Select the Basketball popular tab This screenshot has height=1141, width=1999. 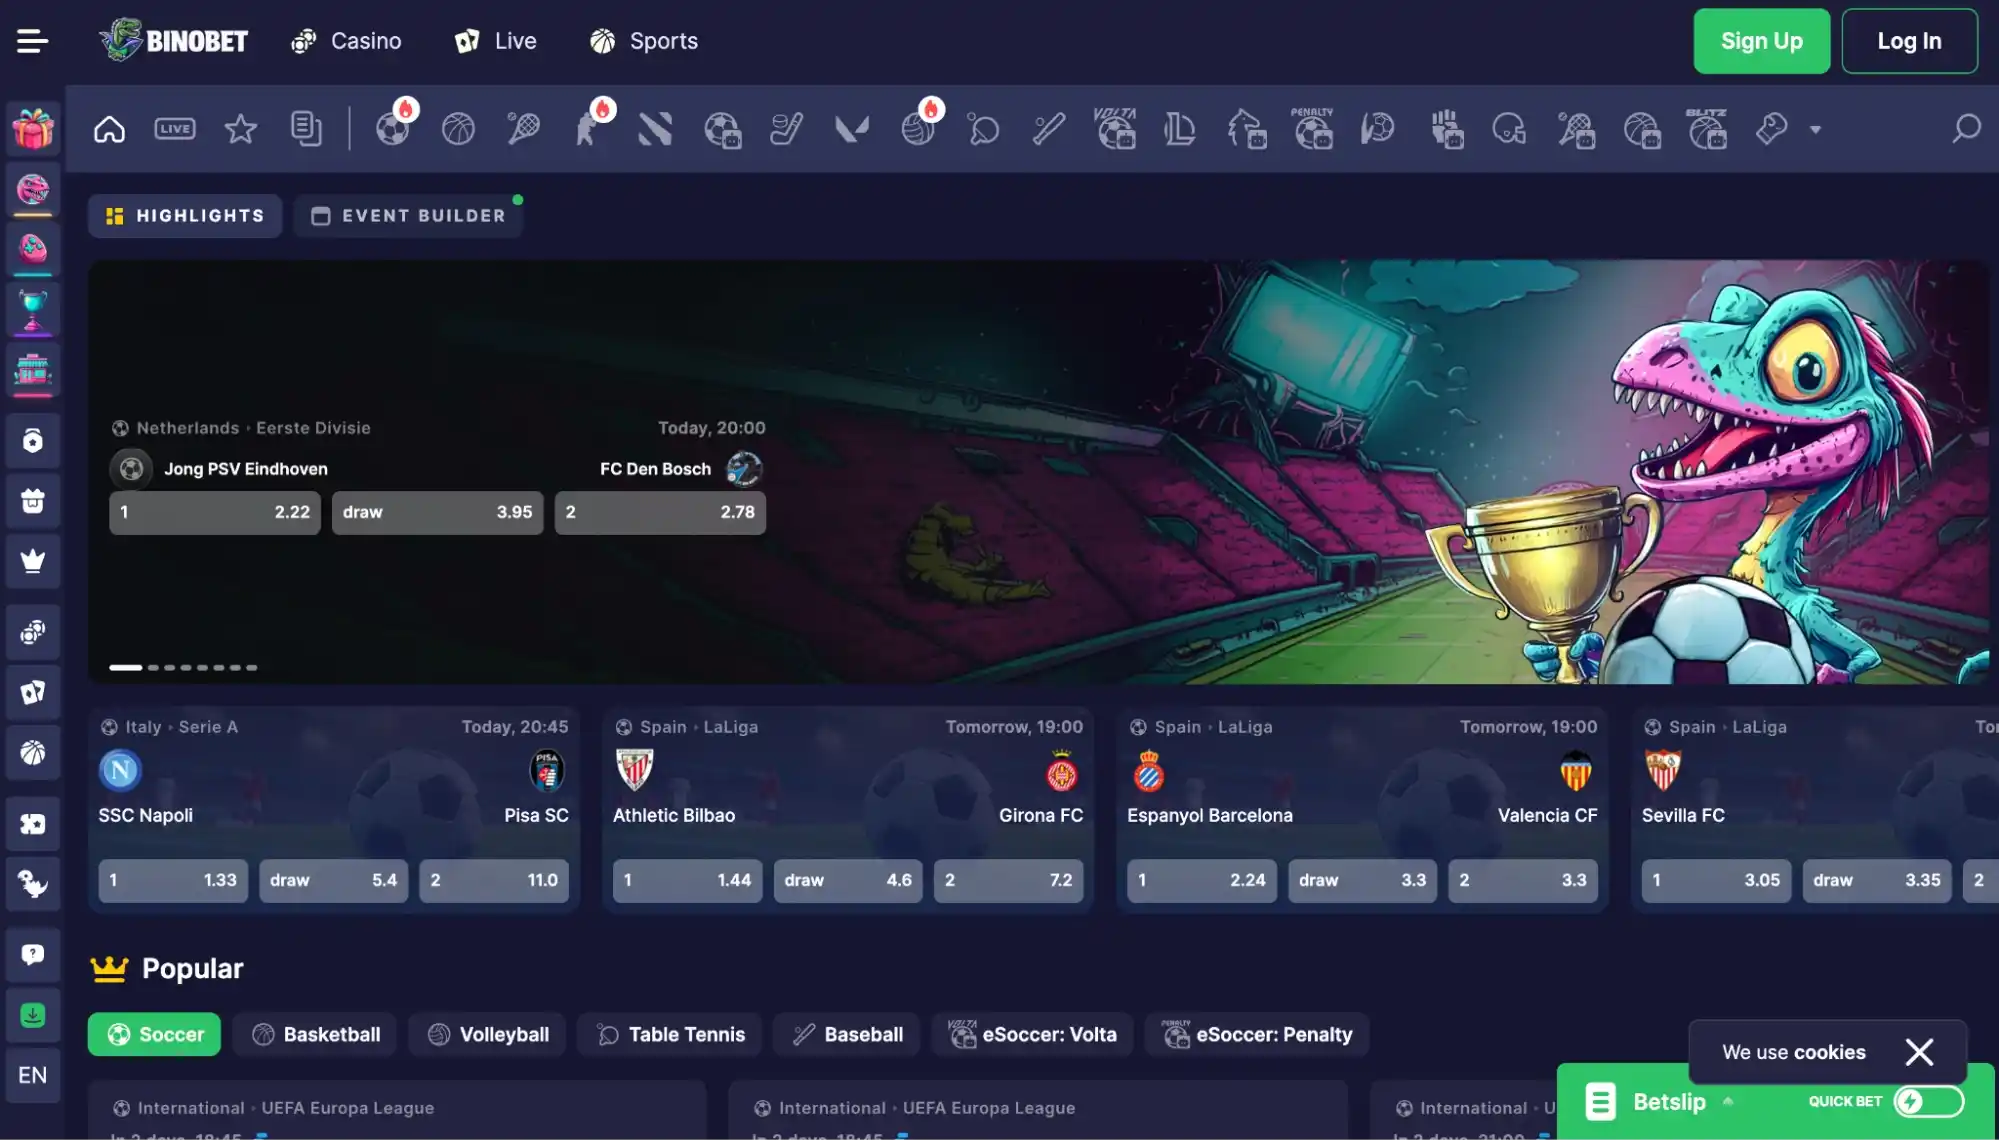click(315, 1034)
